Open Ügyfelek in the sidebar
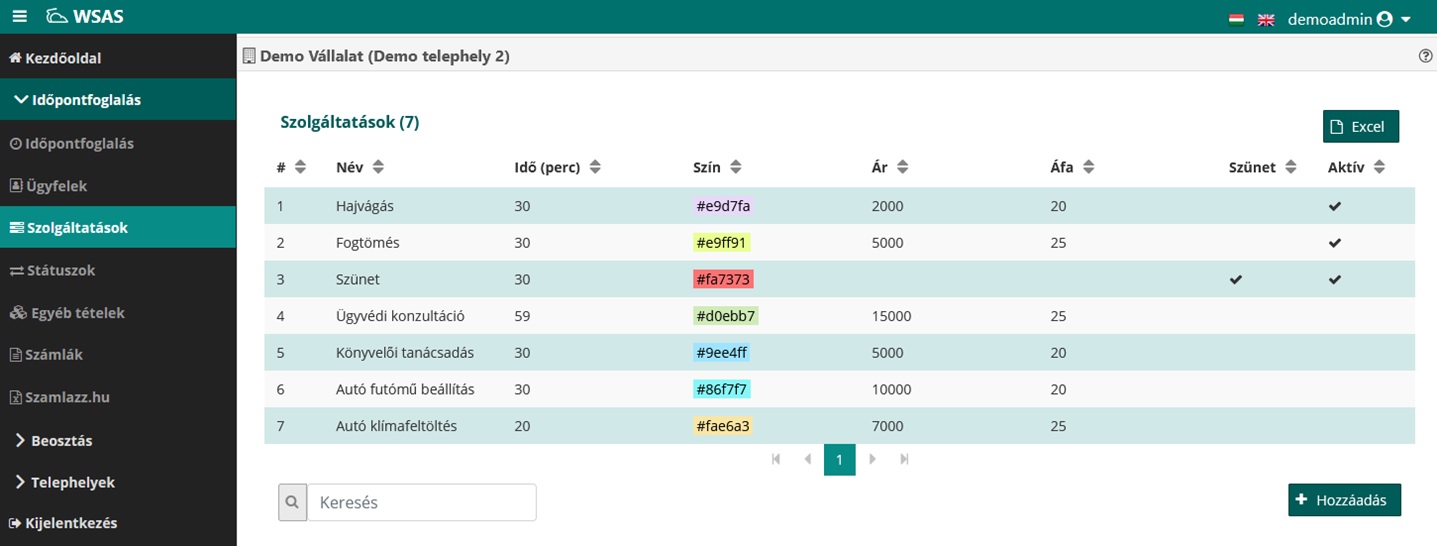The height and width of the screenshot is (546, 1437). [x=58, y=186]
